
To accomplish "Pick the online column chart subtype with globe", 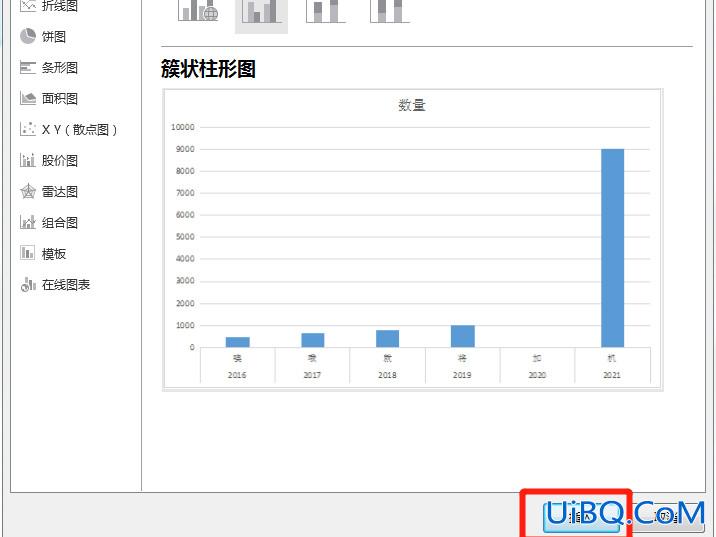I will pyautogui.click(x=198, y=11).
